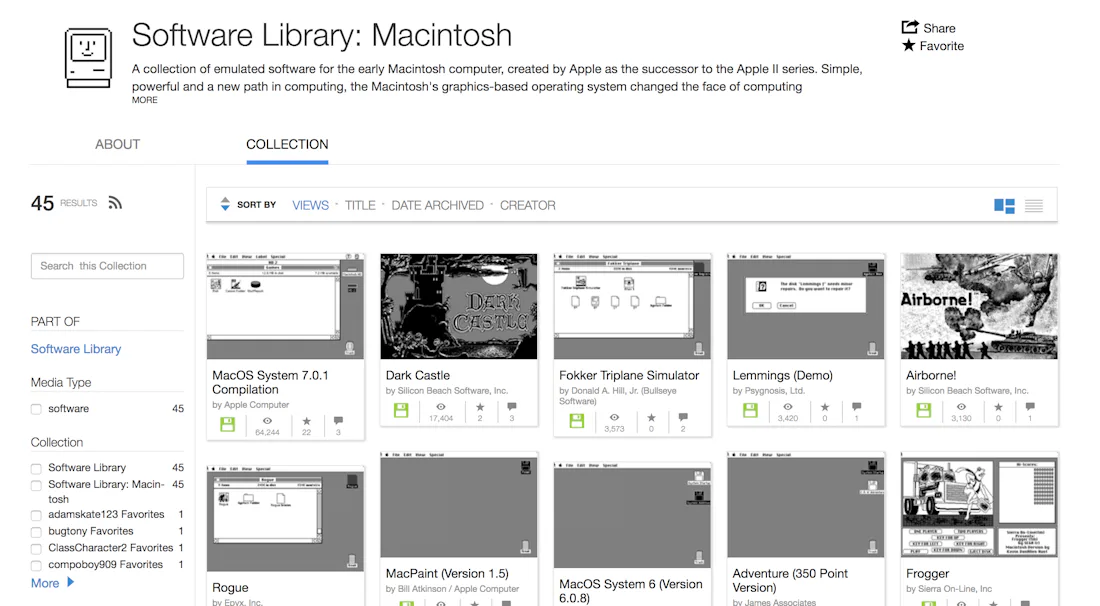Open the ABOUT tab
1100x606 pixels.
(118, 144)
